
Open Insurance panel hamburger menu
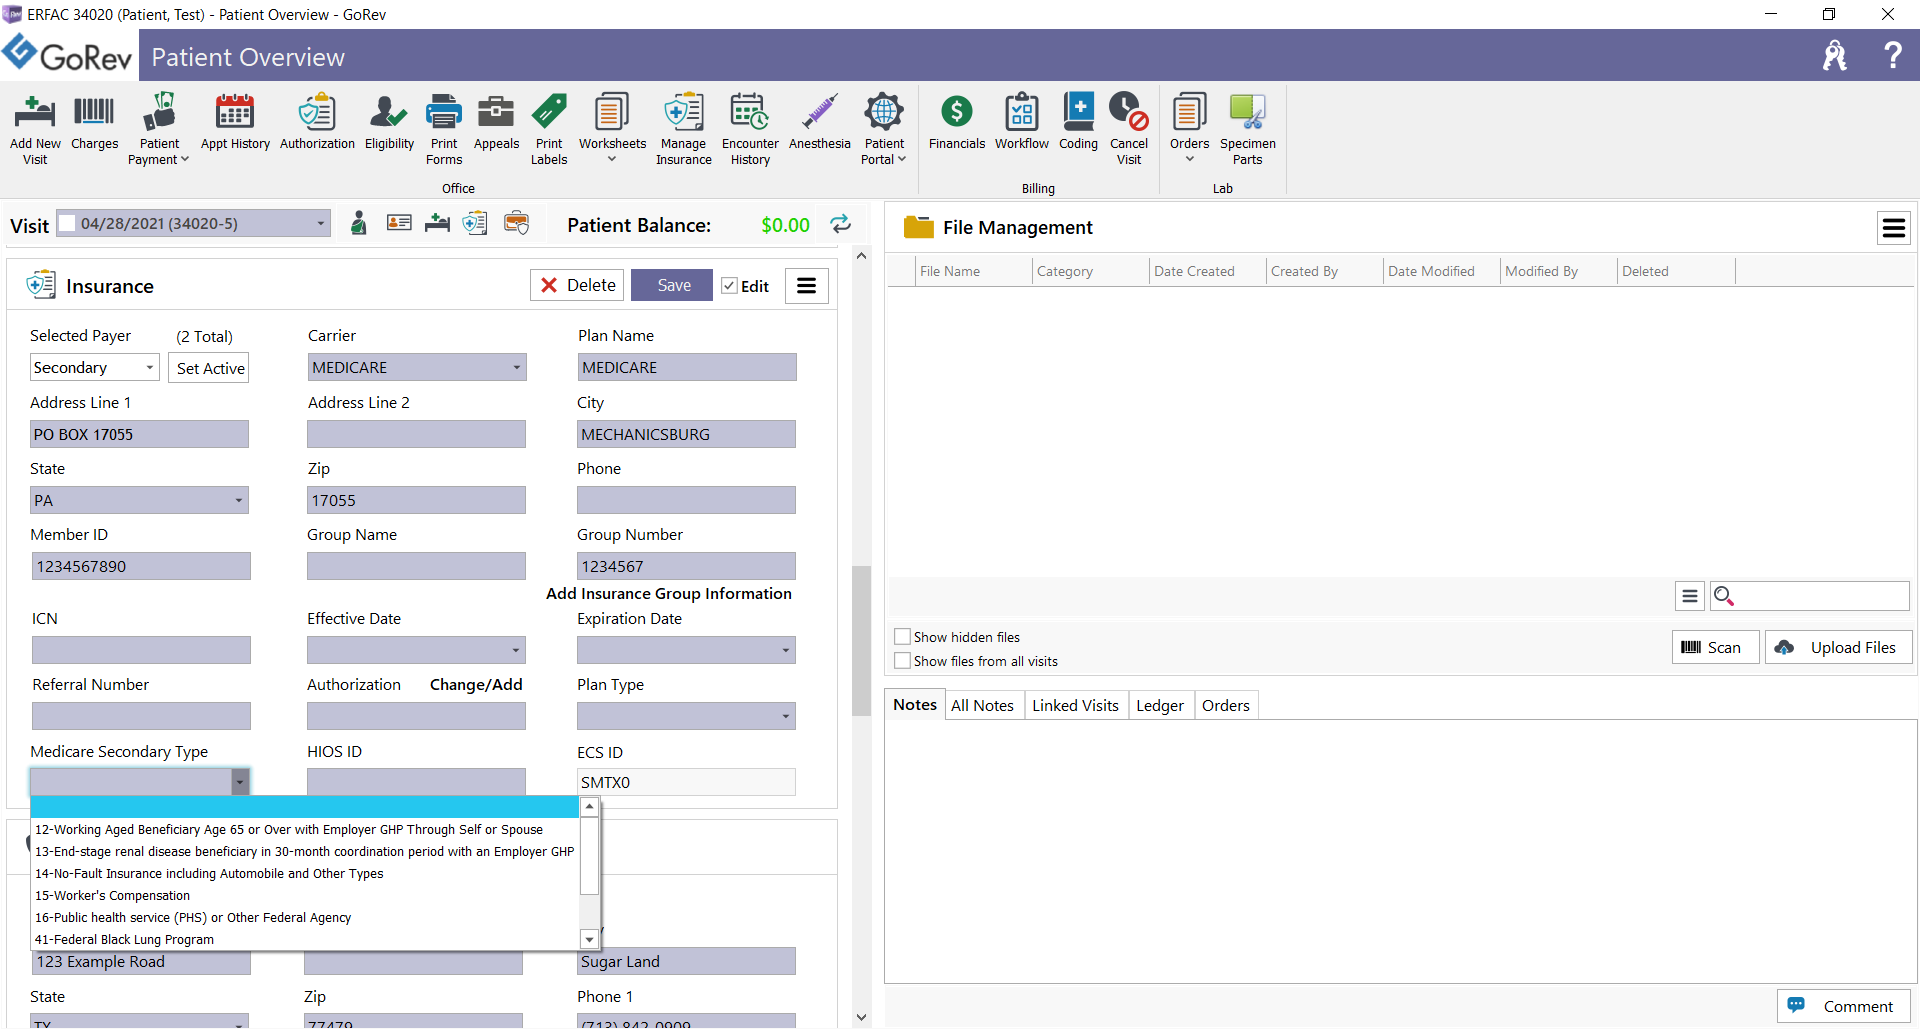click(x=806, y=286)
